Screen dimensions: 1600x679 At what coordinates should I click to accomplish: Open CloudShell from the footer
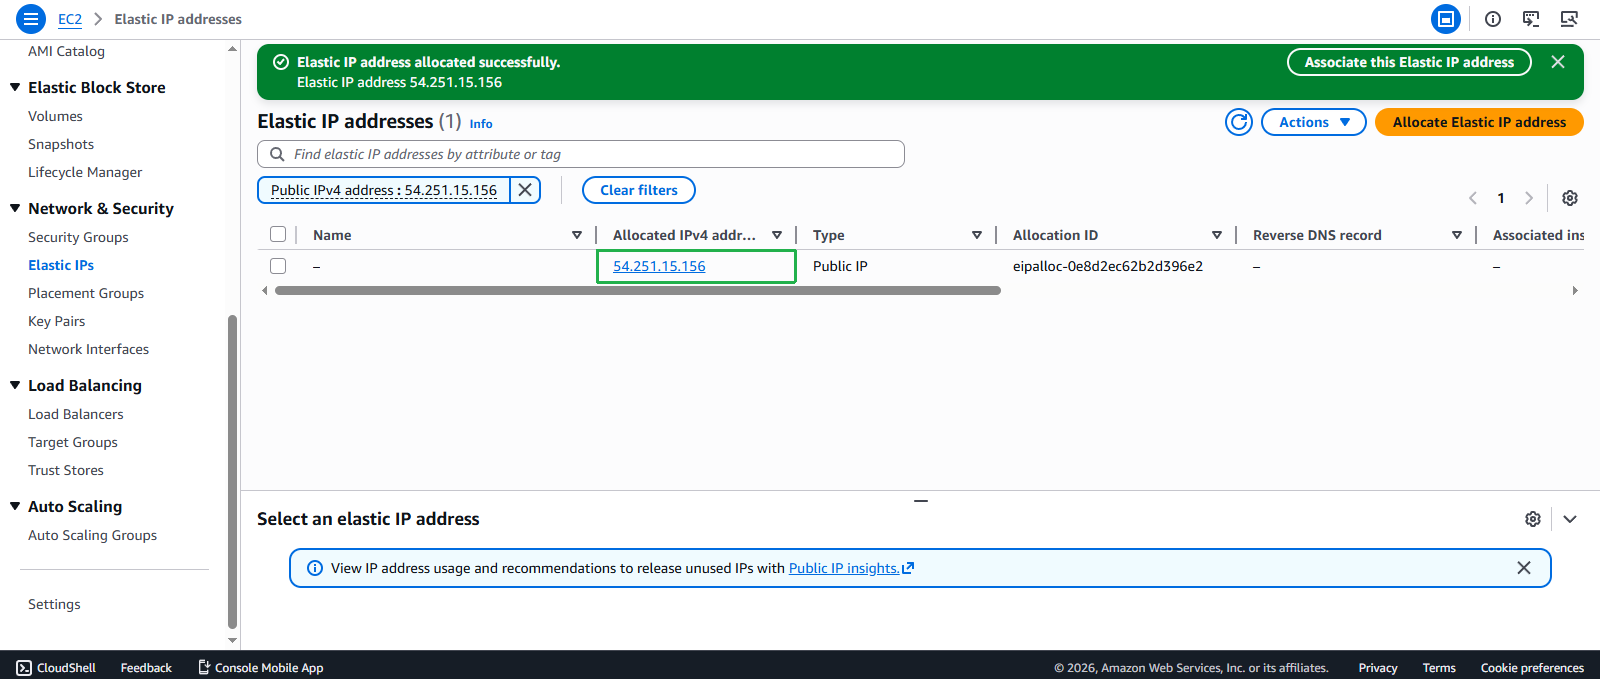pyautogui.click(x=56, y=668)
